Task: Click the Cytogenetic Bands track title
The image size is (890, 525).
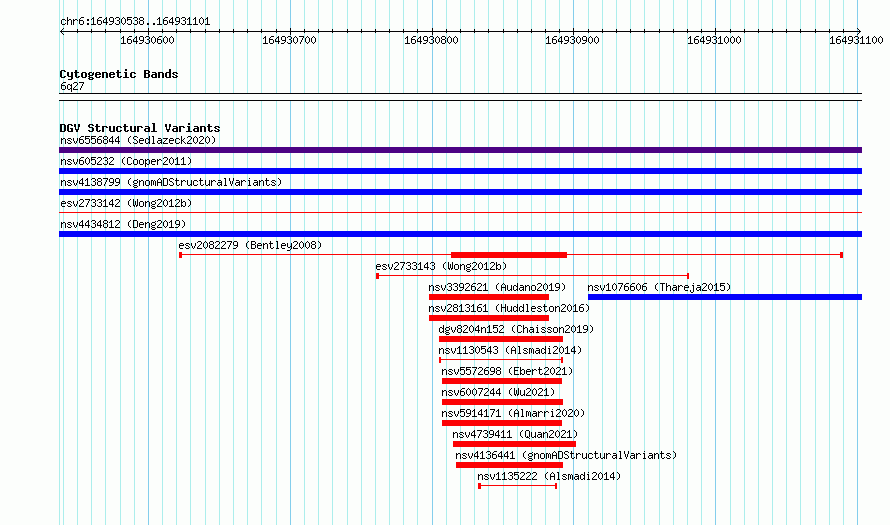Action: [119, 74]
